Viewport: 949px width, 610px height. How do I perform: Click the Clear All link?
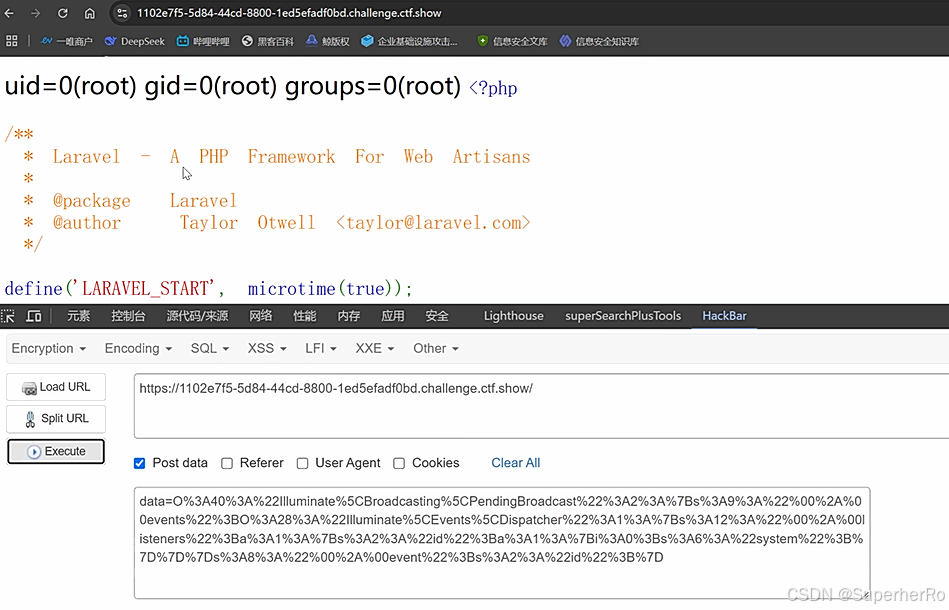click(x=516, y=463)
